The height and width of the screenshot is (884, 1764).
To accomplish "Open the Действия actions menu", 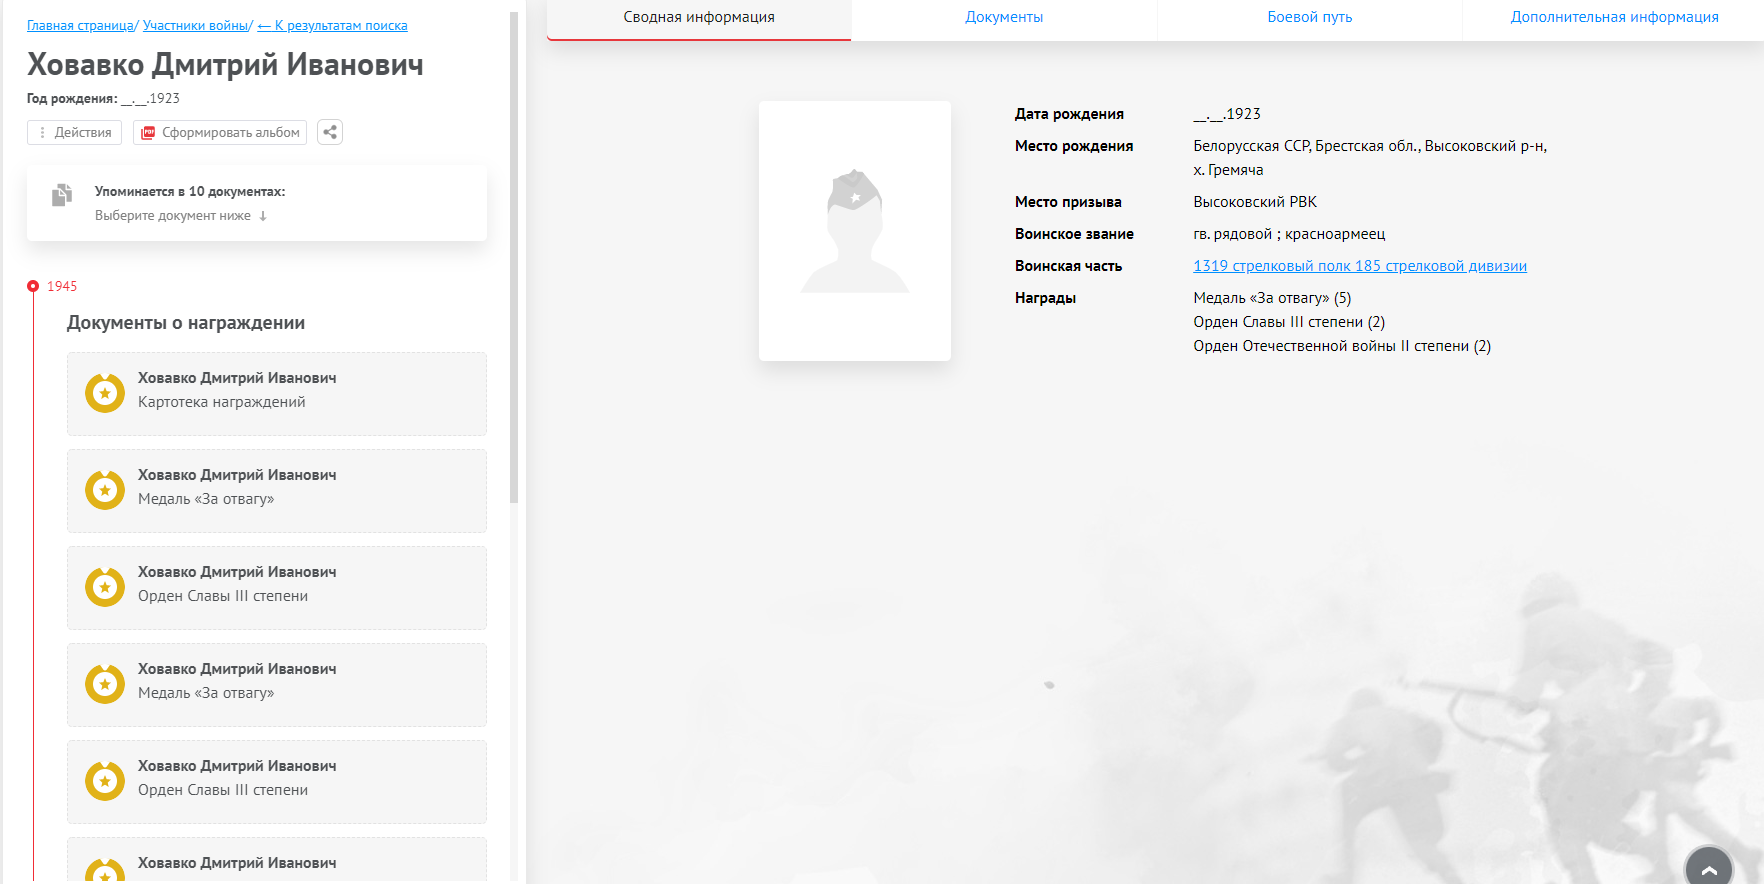I will (74, 132).
